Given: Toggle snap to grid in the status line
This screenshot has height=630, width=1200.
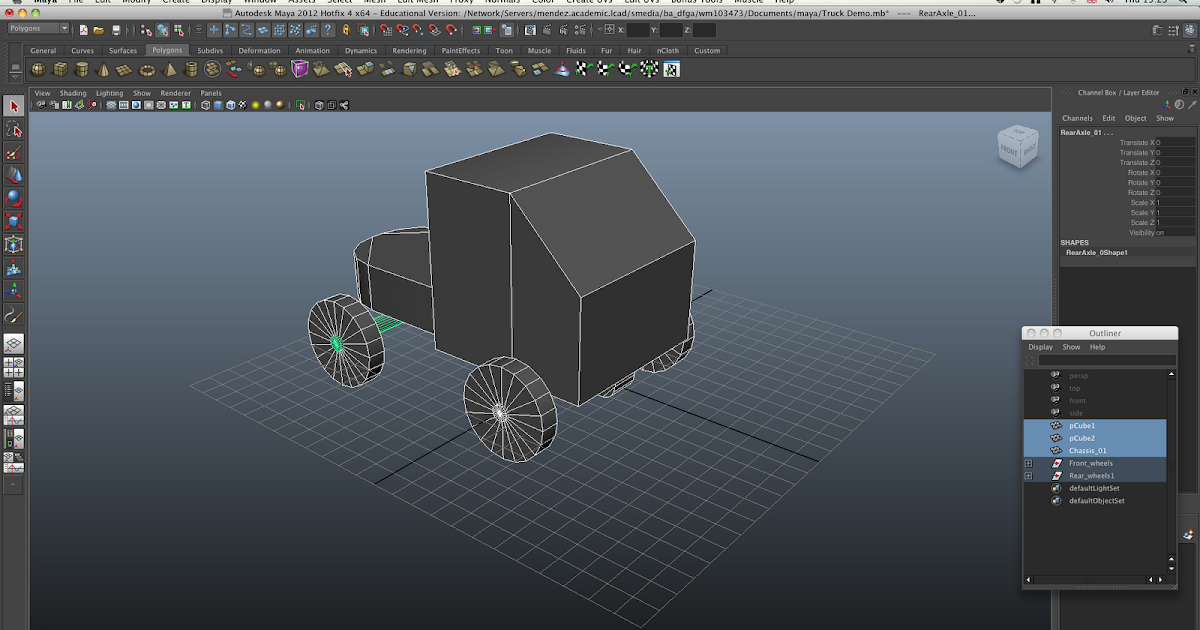Looking at the screenshot, I should point(386,30).
